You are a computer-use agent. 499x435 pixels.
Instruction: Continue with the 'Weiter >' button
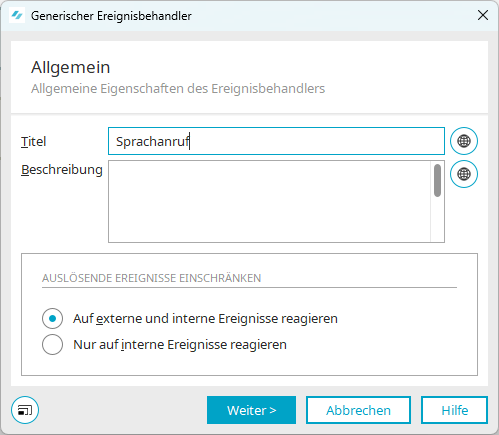click(x=251, y=410)
